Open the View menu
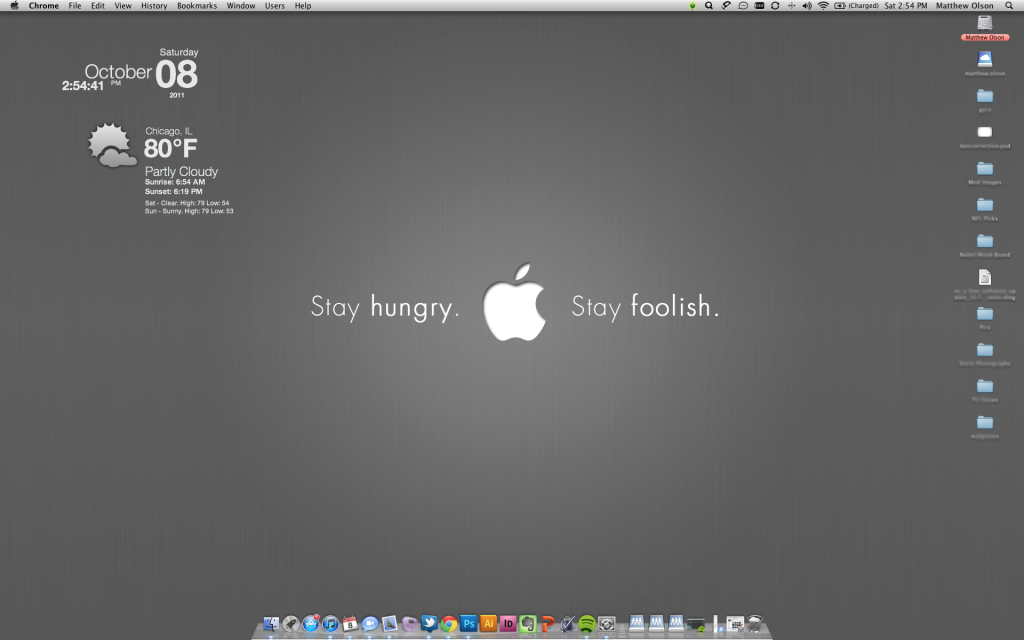The image size is (1024, 640). click(123, 5)
